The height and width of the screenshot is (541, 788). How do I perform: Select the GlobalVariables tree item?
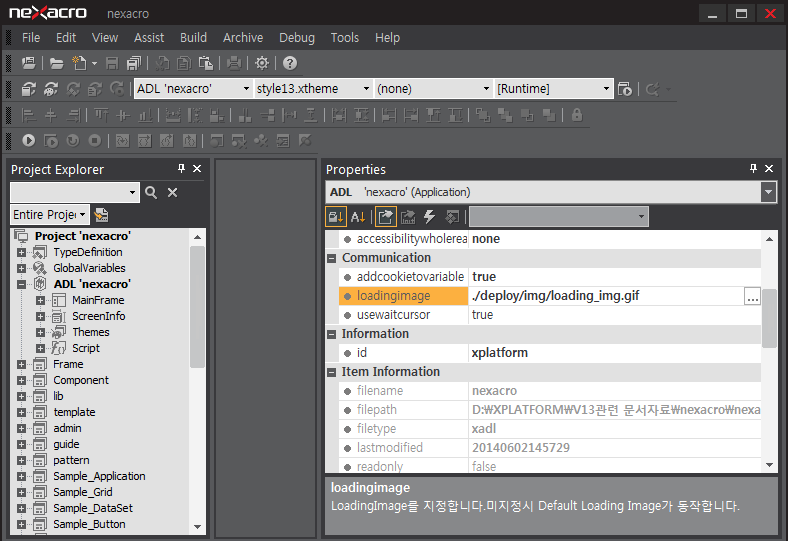tap(89, 268)
